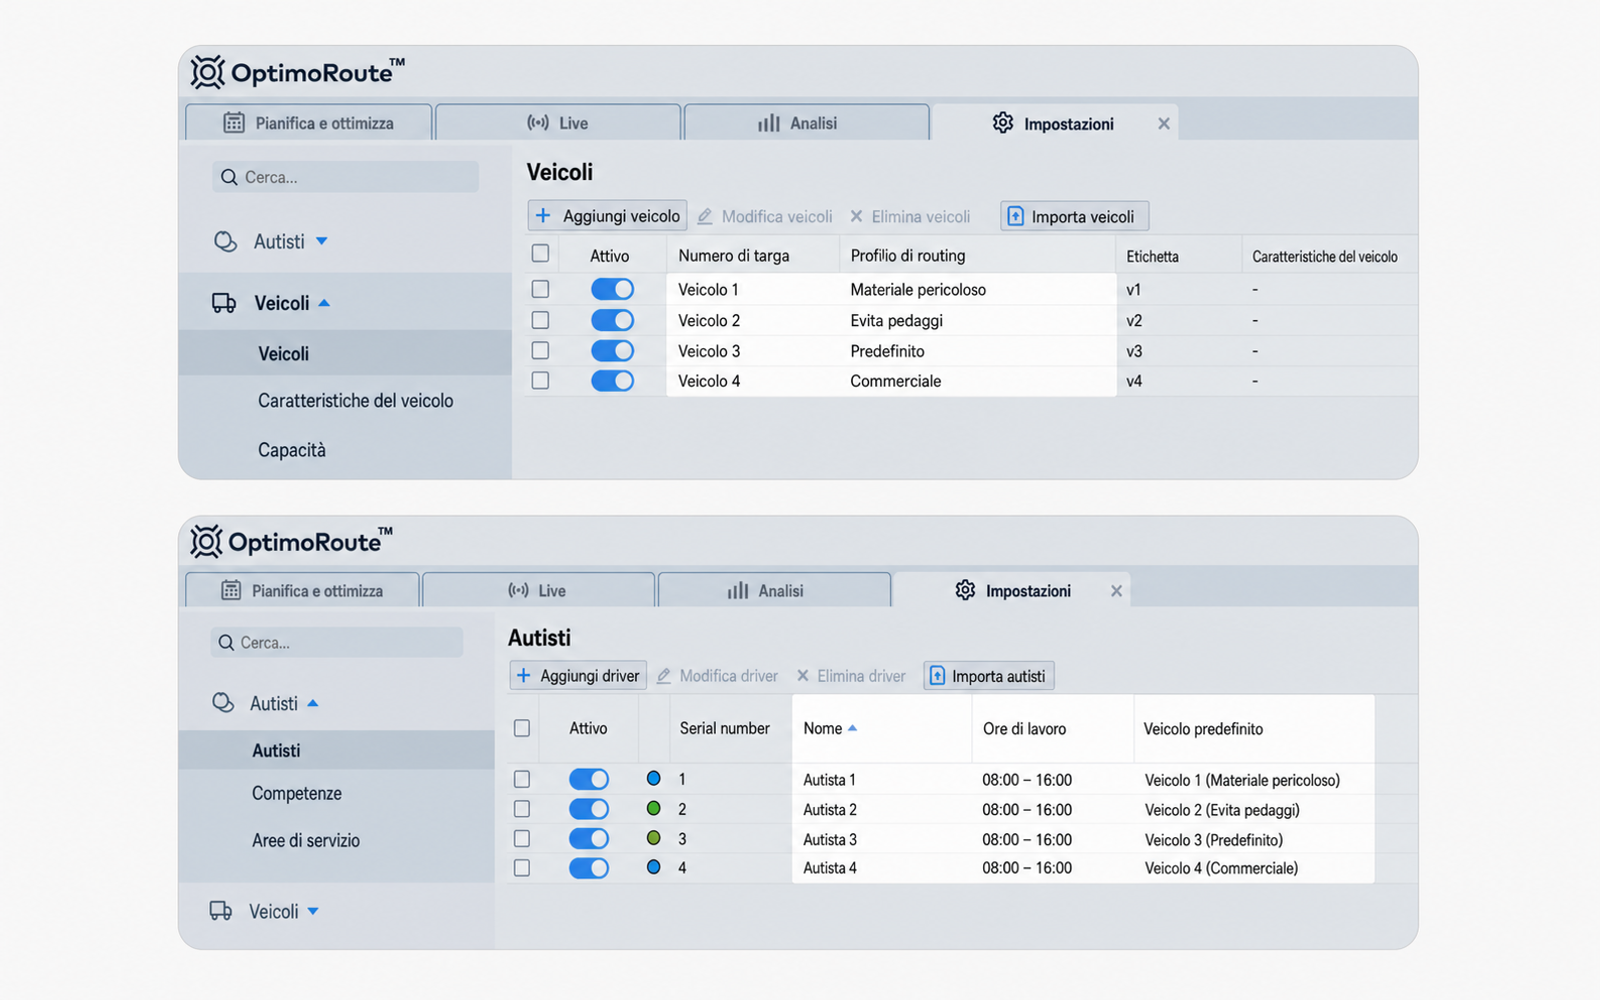Image resolution: width=1600 pixels, height=1000 pixels.
Task: Click the Importa veicoli button
Action: 1074,216
